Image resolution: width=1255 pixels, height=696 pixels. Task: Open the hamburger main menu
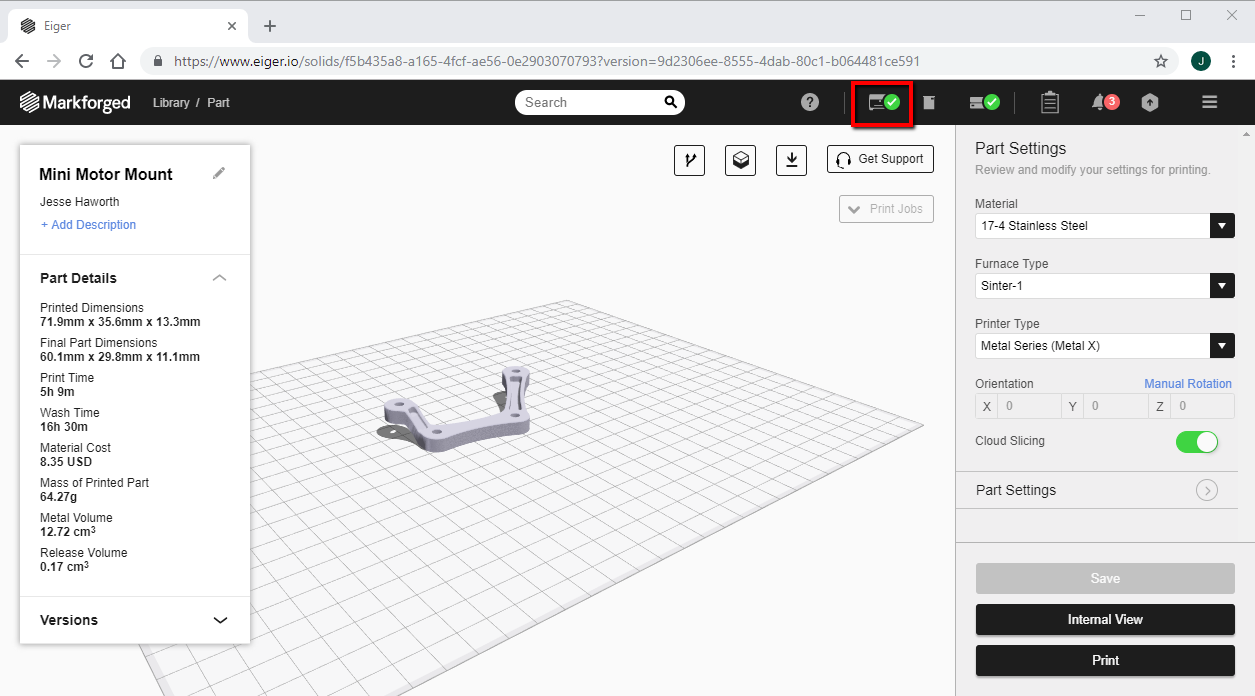tap(1209, 102)
